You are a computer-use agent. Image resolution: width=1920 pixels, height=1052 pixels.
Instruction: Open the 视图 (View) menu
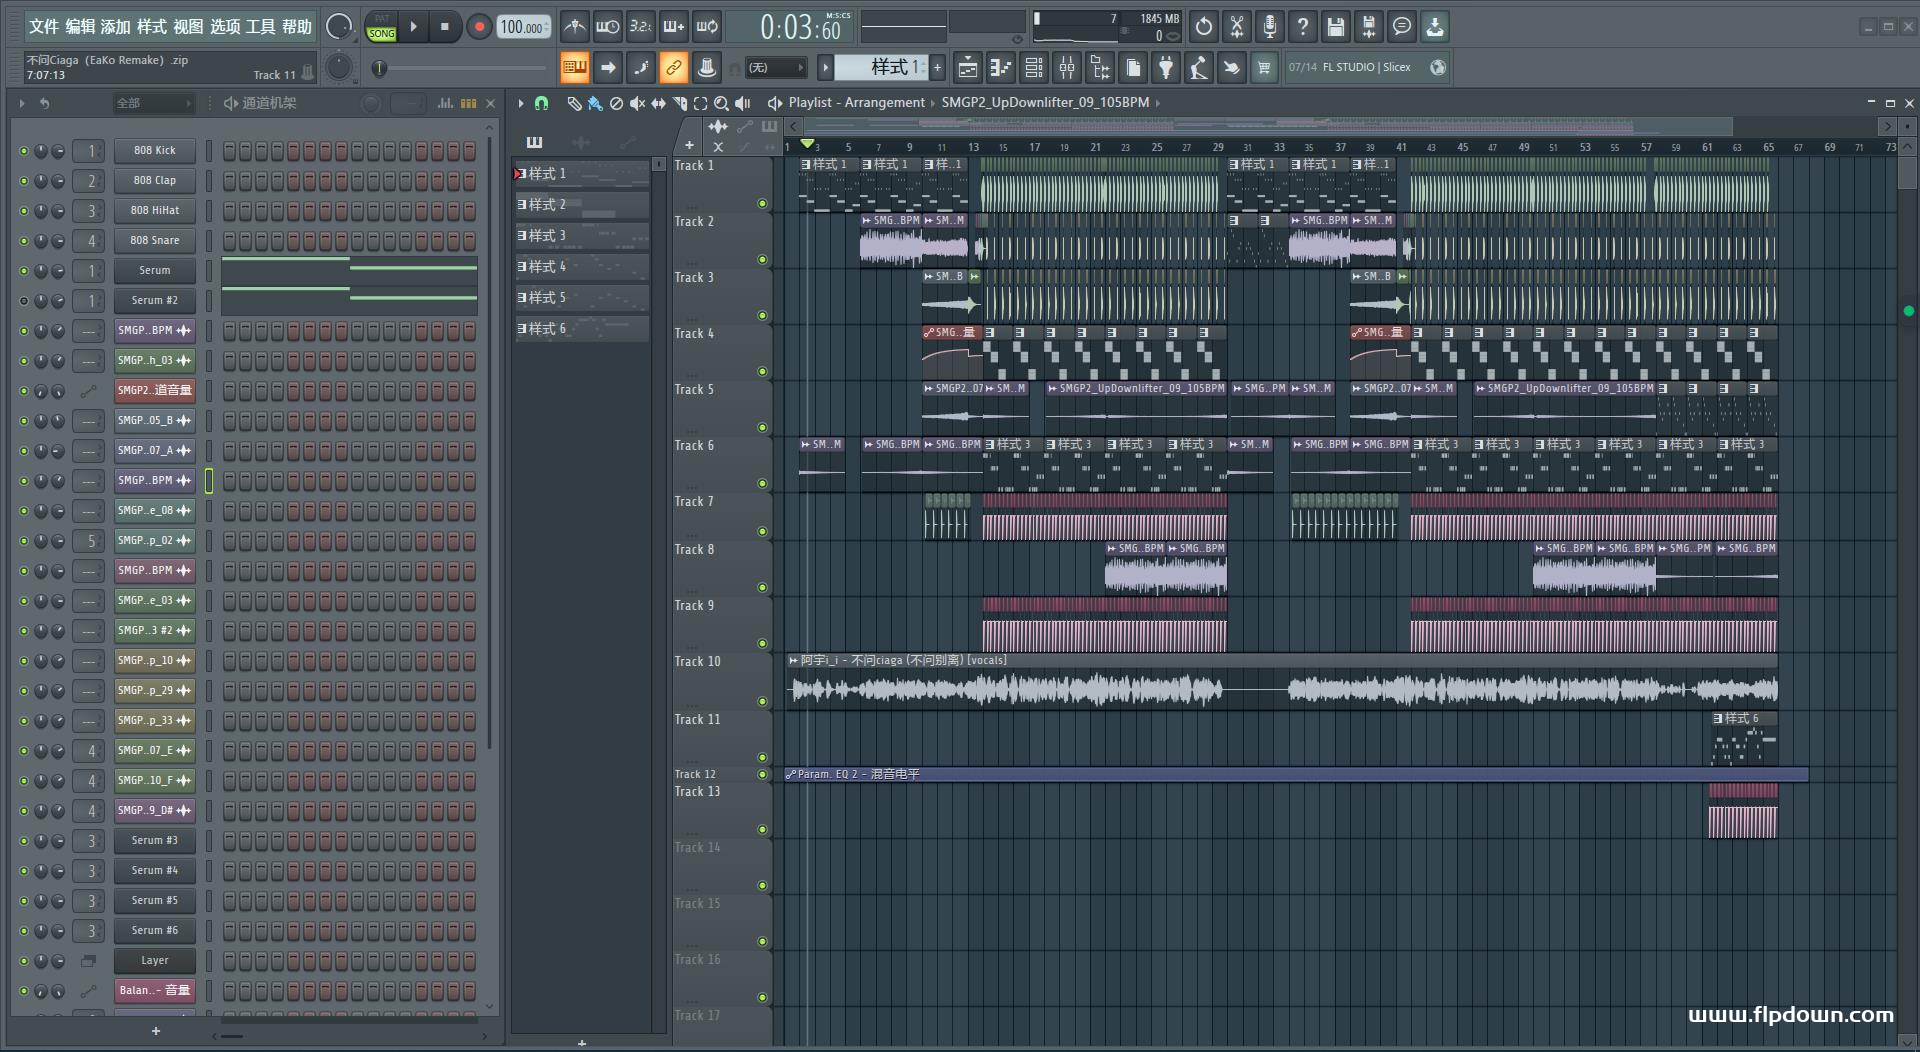click(x=188, y=27)
